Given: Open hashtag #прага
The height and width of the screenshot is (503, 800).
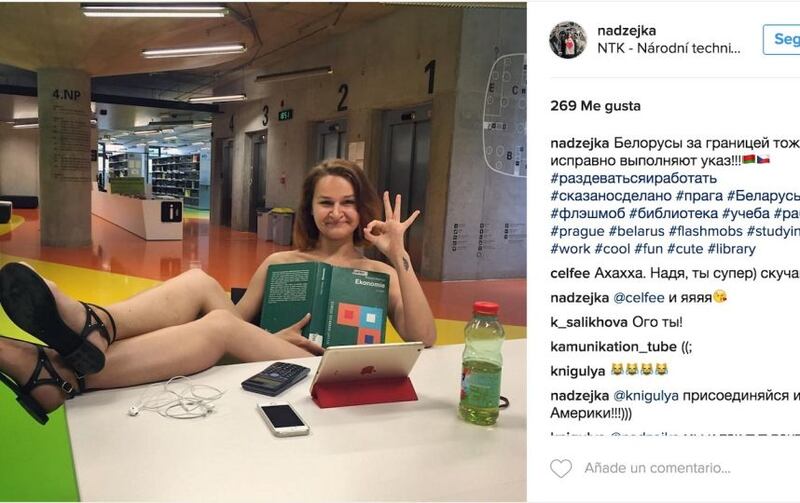Looking at the screenshot, I should coord(699,195).
